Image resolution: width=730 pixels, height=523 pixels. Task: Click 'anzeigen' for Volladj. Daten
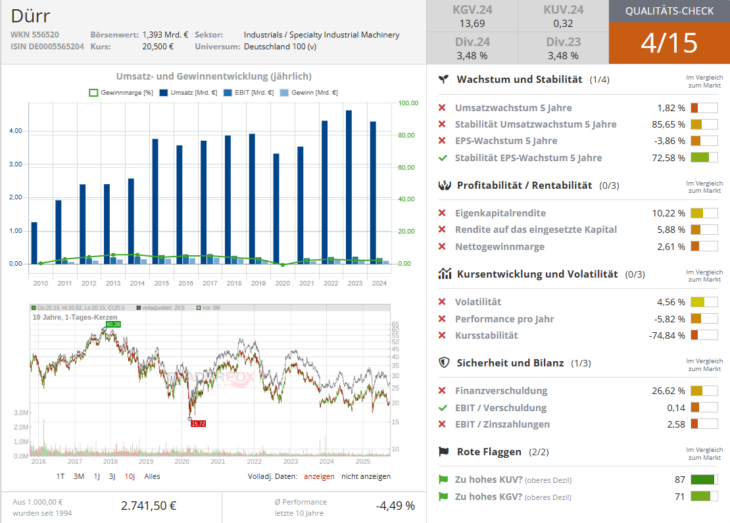click(x=319, y=476)
